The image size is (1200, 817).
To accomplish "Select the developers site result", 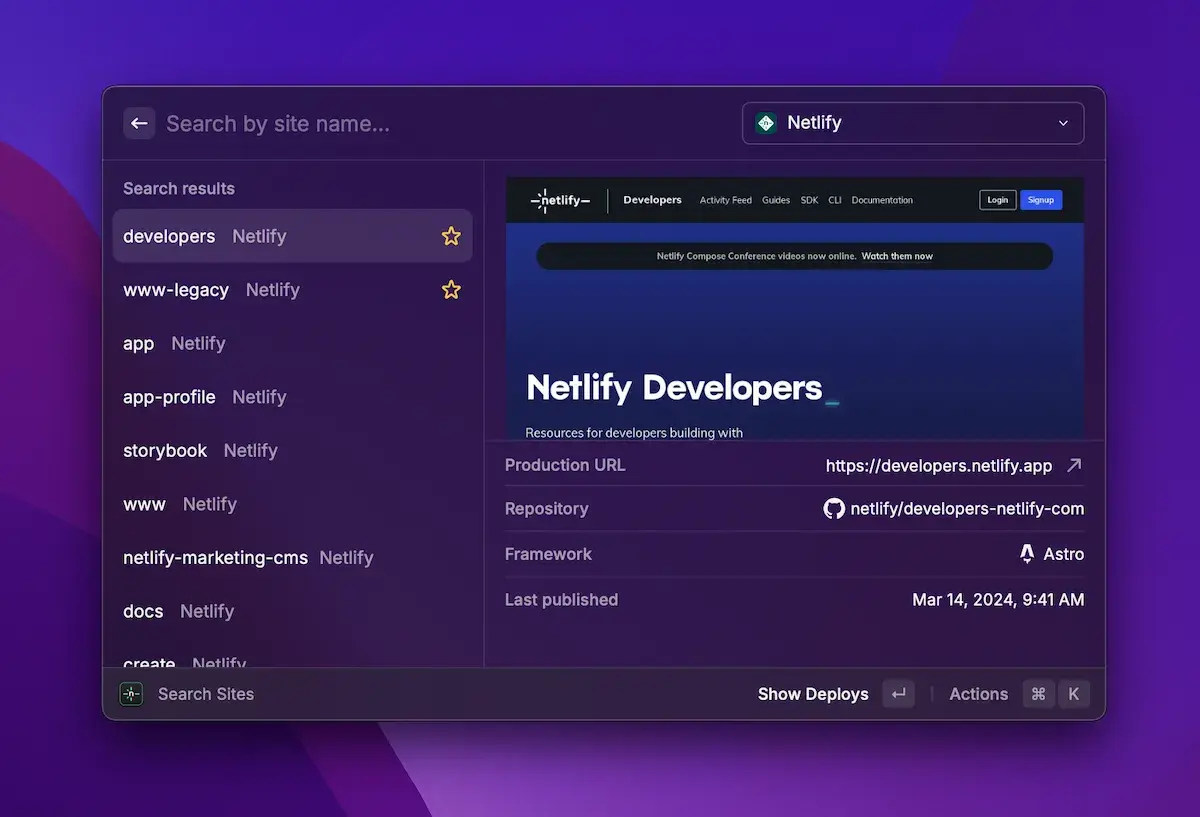I will pyautogui.click(x=292, y=236).
